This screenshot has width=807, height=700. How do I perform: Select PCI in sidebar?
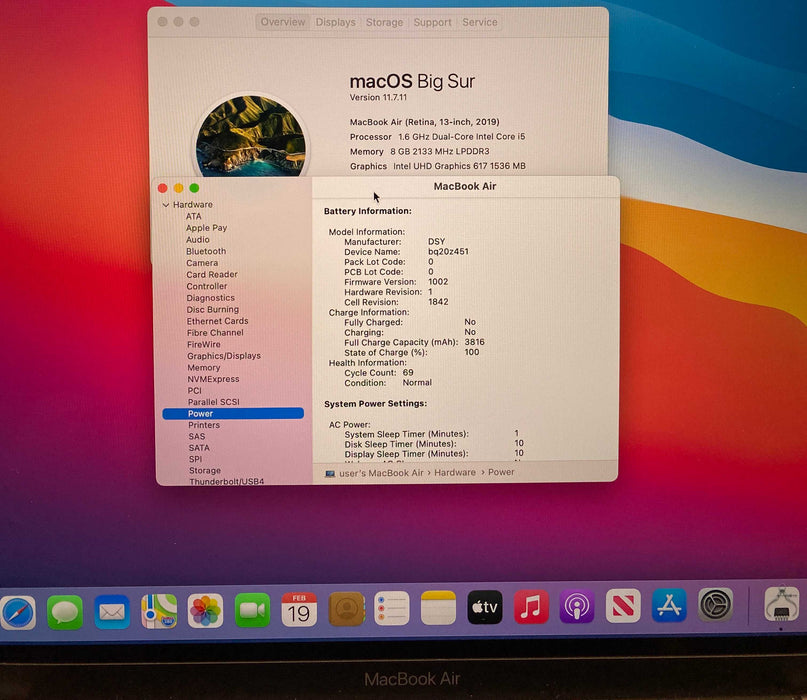(x=195, y=391)
